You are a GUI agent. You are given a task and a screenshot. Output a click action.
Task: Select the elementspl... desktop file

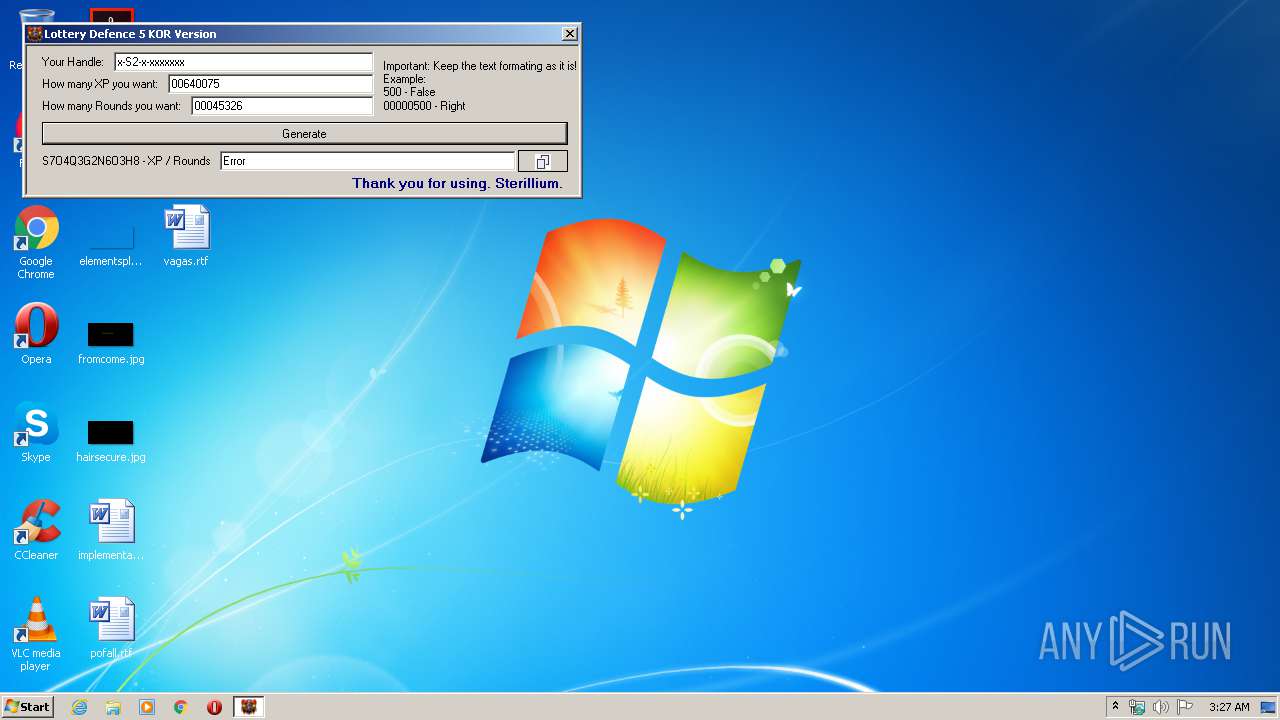click(x=111, y=242)
